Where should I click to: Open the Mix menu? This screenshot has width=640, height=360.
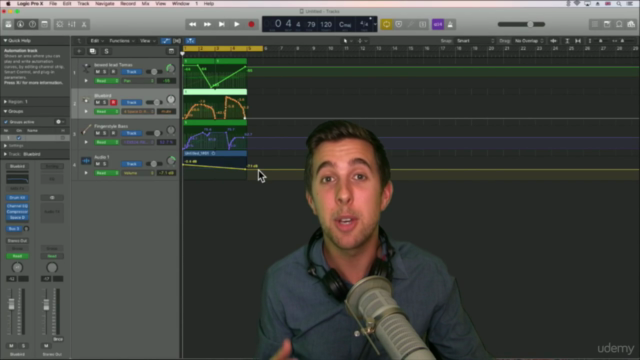pos(145,4)
